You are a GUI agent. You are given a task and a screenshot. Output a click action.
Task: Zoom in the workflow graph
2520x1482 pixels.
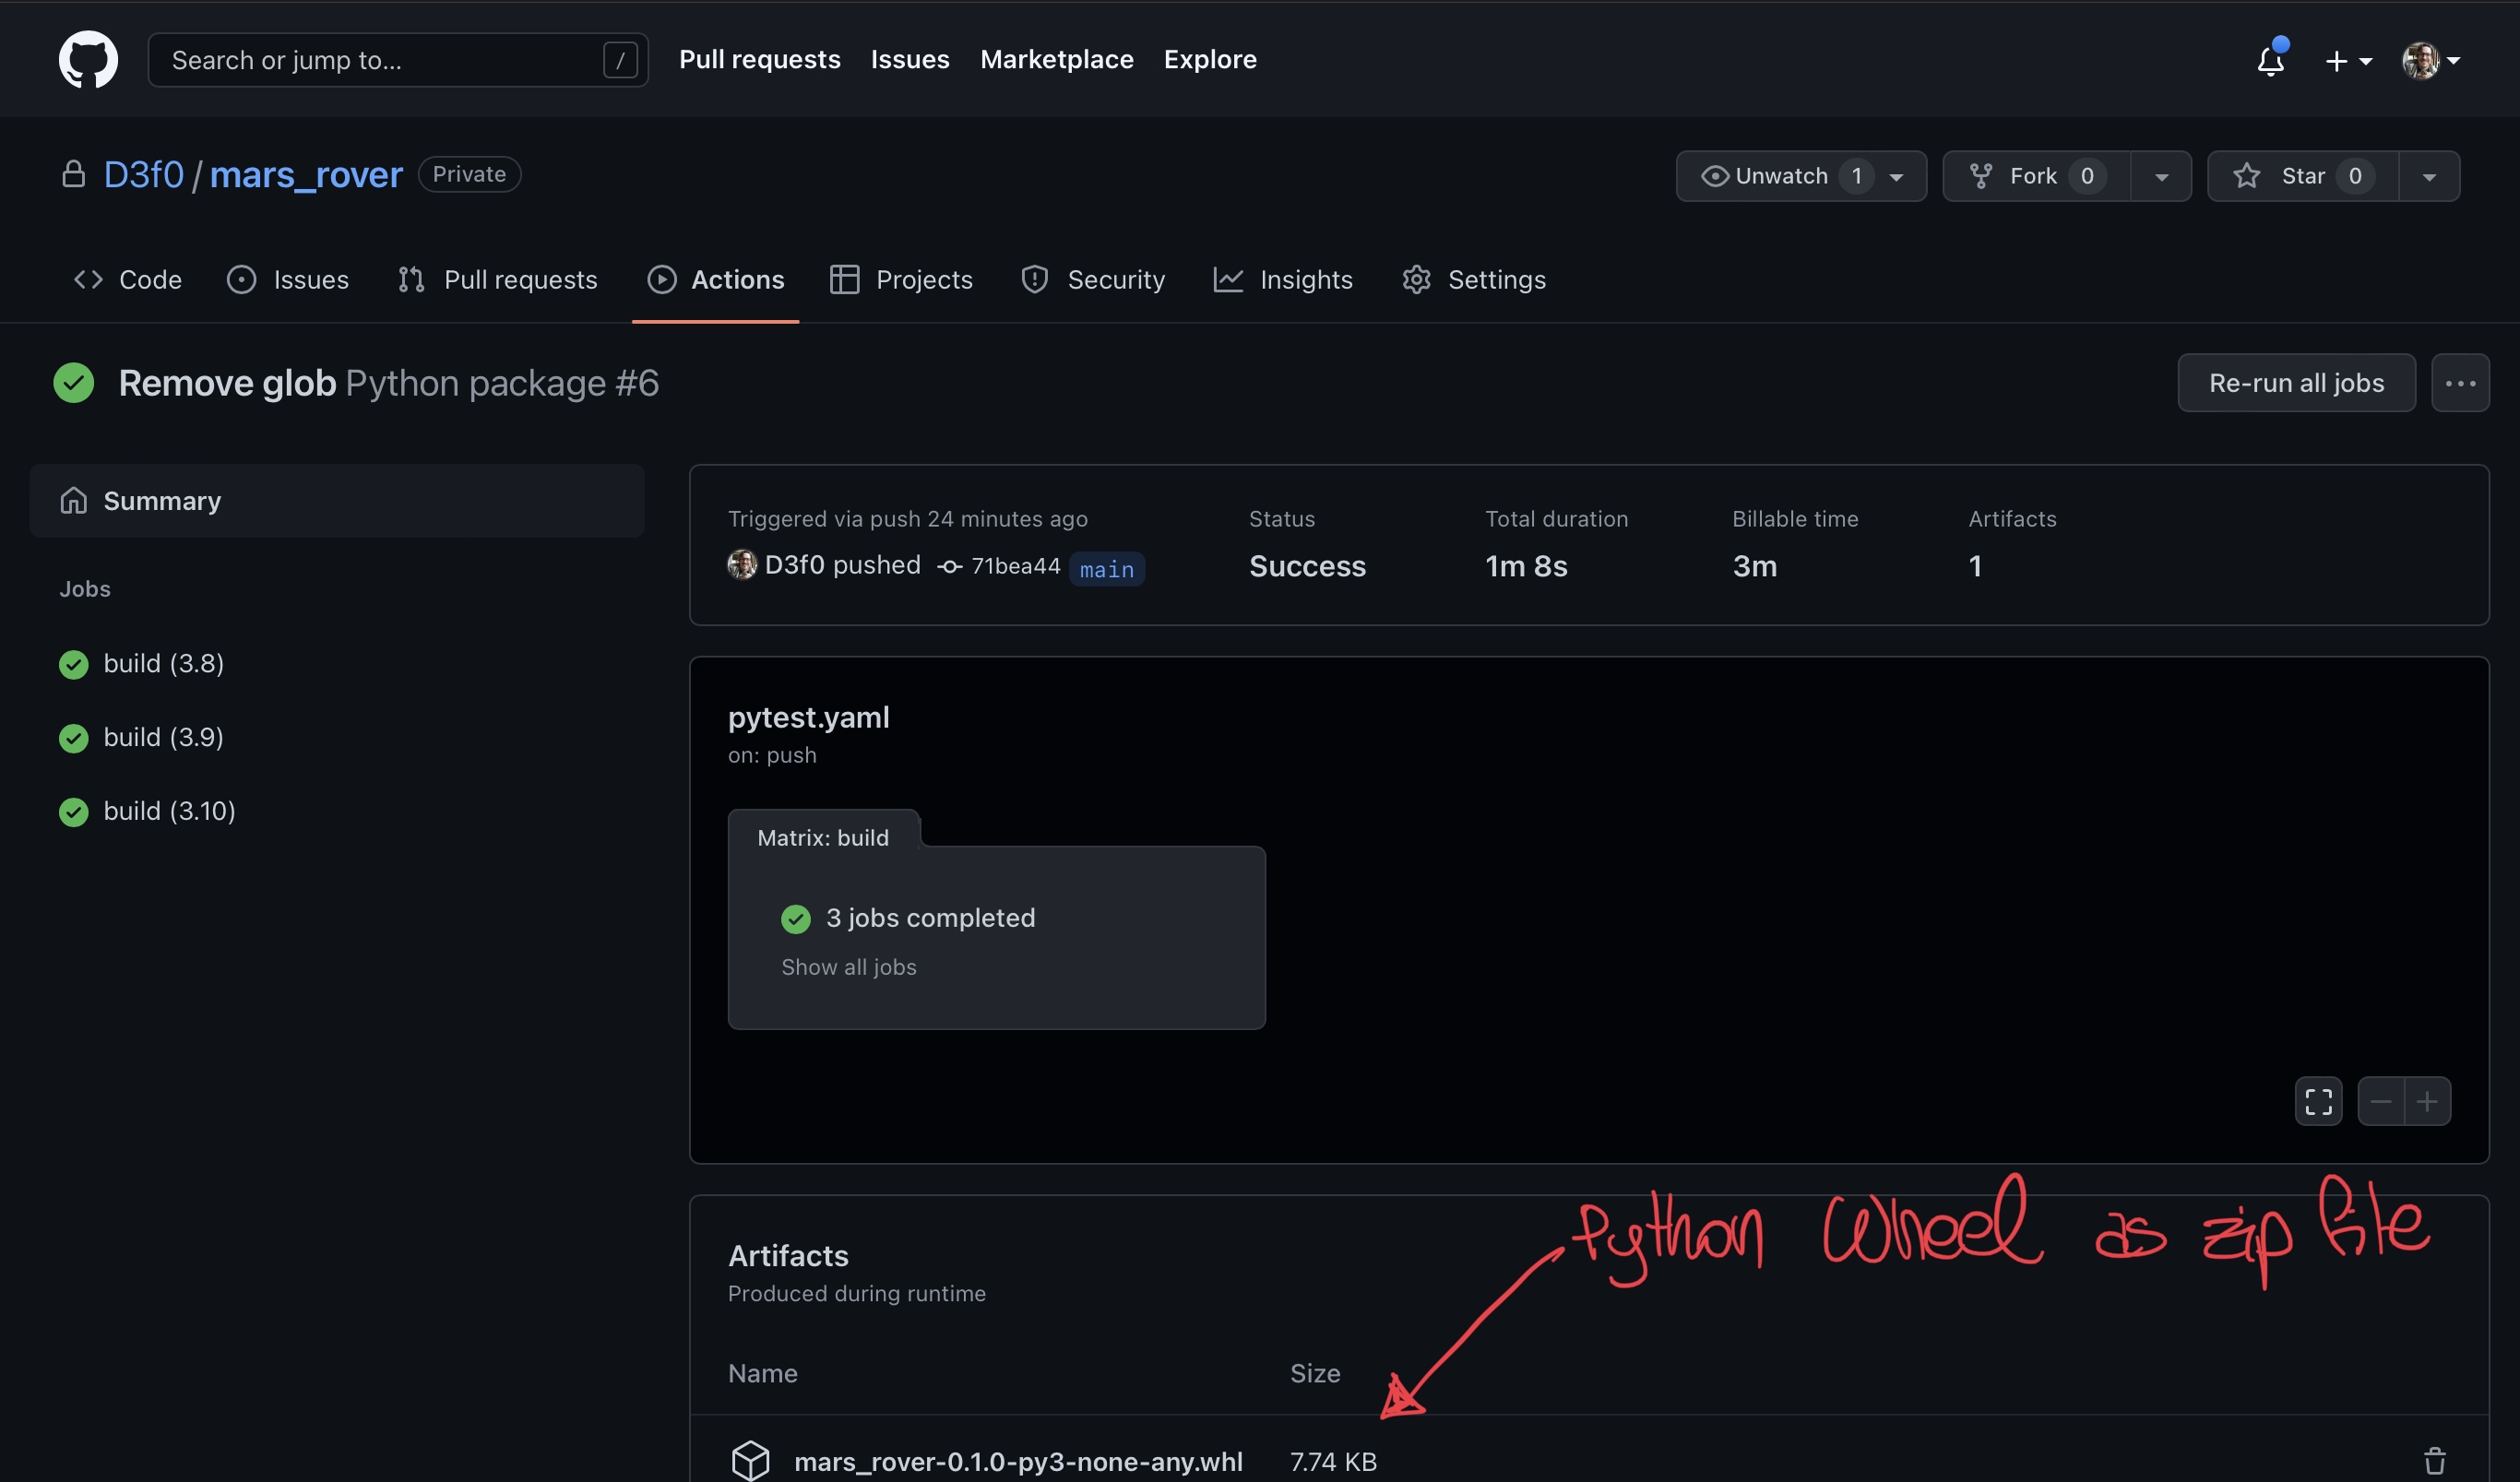point(2427,1101)
